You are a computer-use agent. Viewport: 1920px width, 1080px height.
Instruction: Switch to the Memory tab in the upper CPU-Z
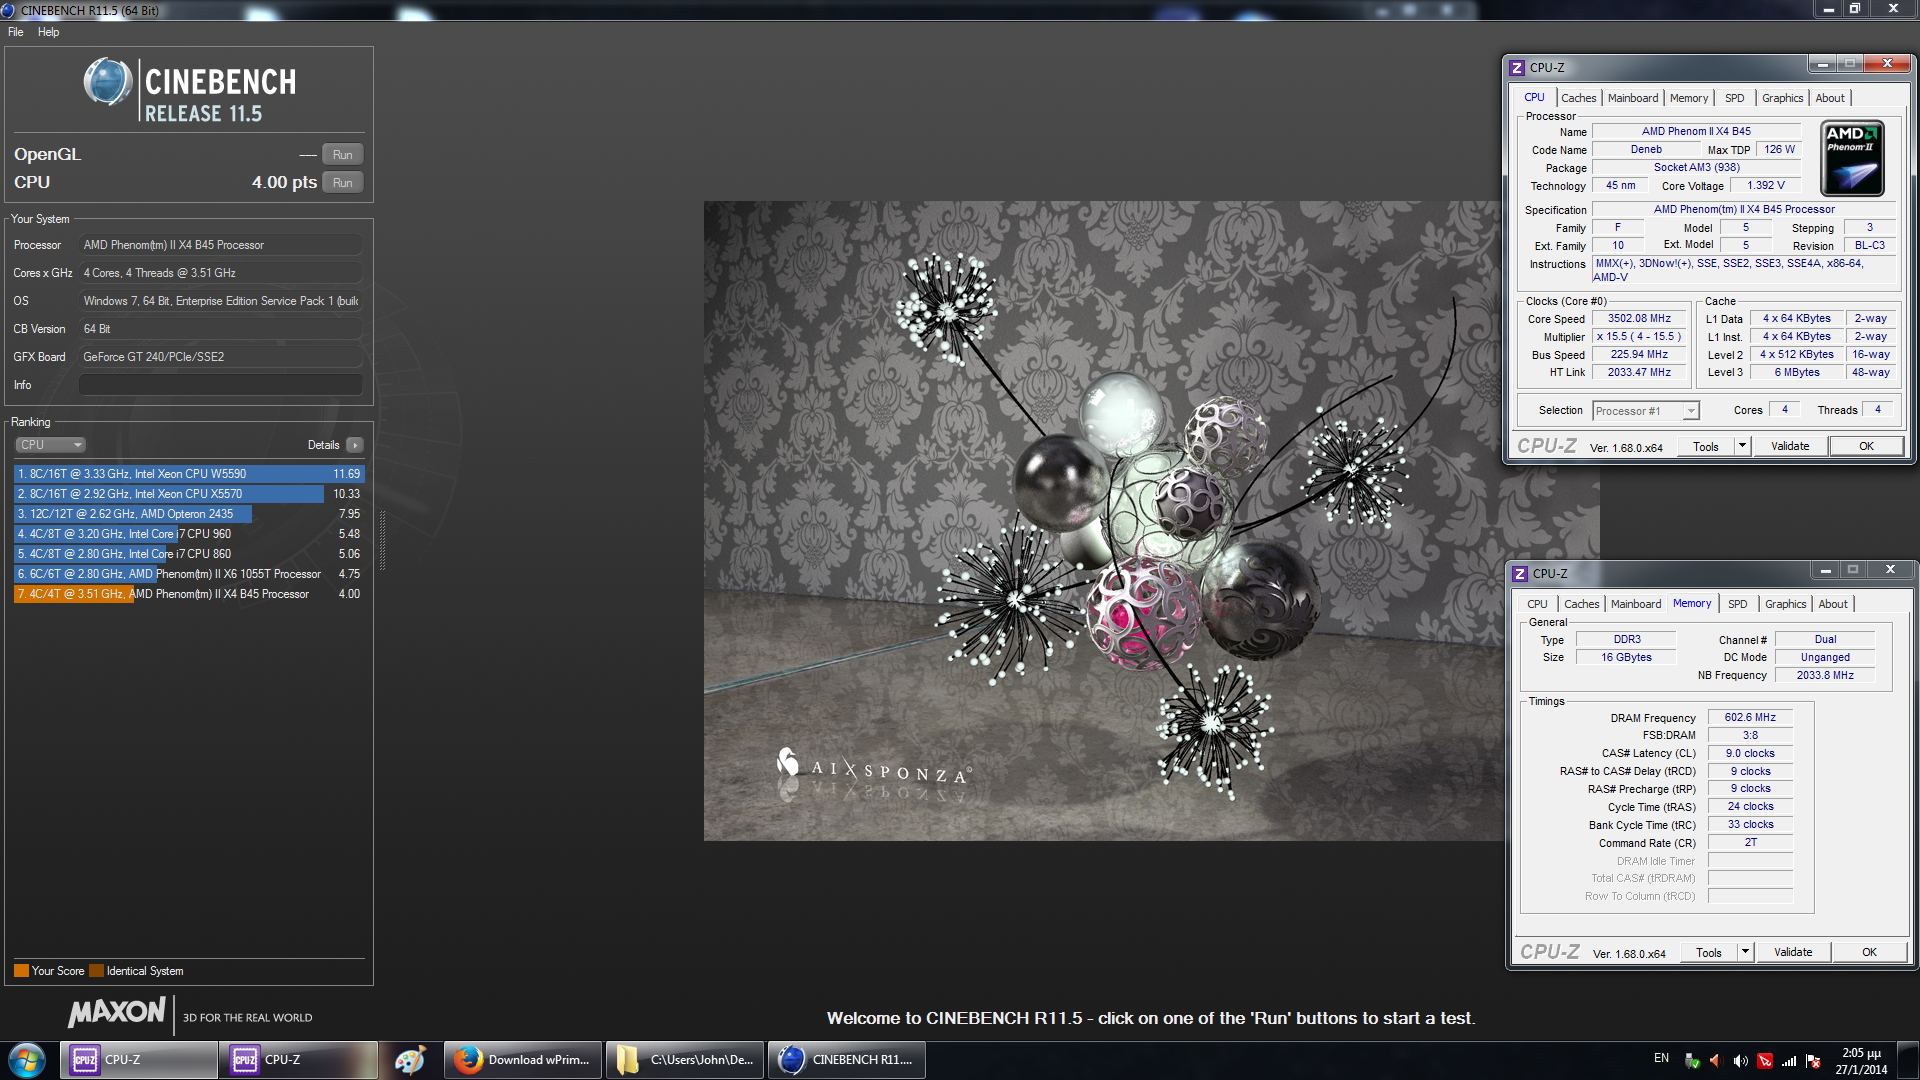pyautogui.click(x=1689, y=98)
